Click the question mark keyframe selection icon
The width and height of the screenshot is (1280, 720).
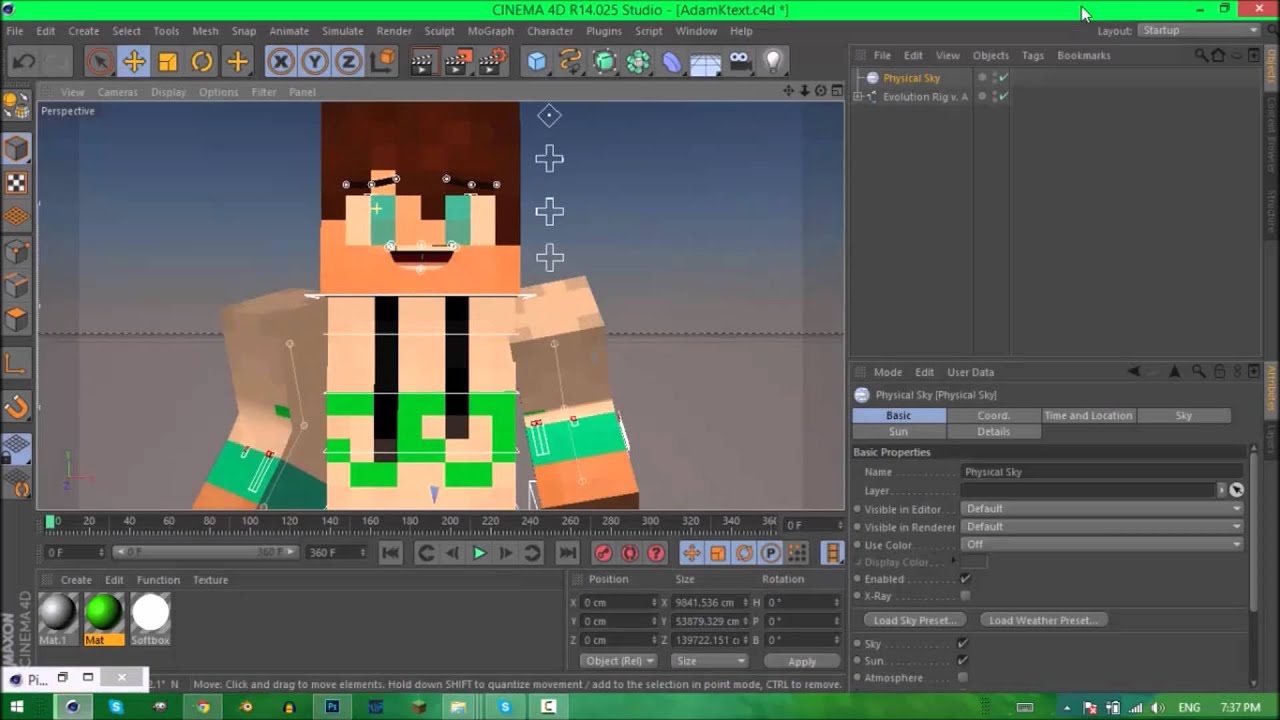pos(656,553)
